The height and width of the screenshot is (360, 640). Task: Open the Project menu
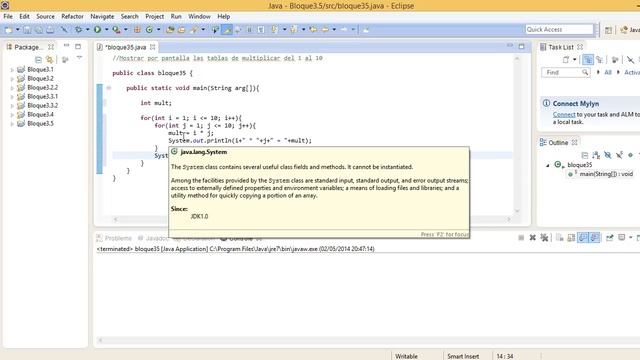click(x=155, y=16)
